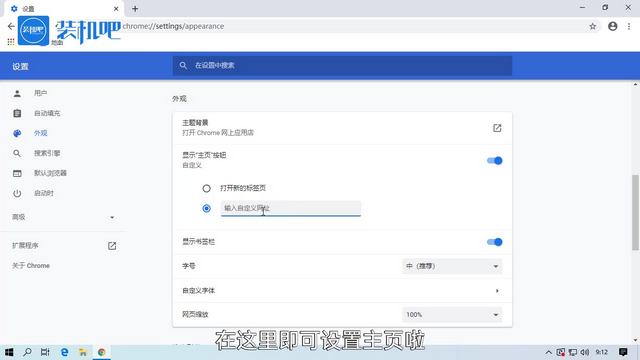
Task: Click the 启动时 power icon
Action: [17, 193]
